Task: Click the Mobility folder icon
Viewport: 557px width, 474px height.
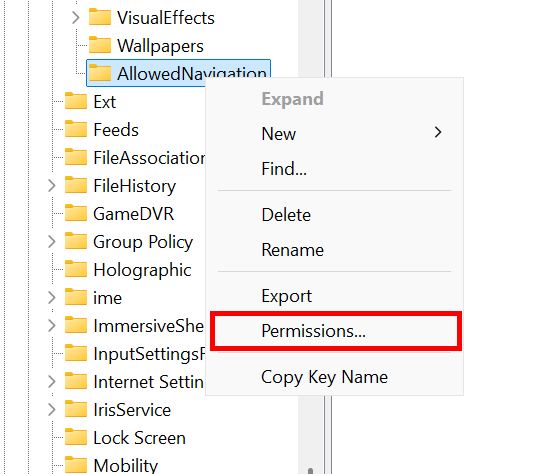Action: (76, 465)
